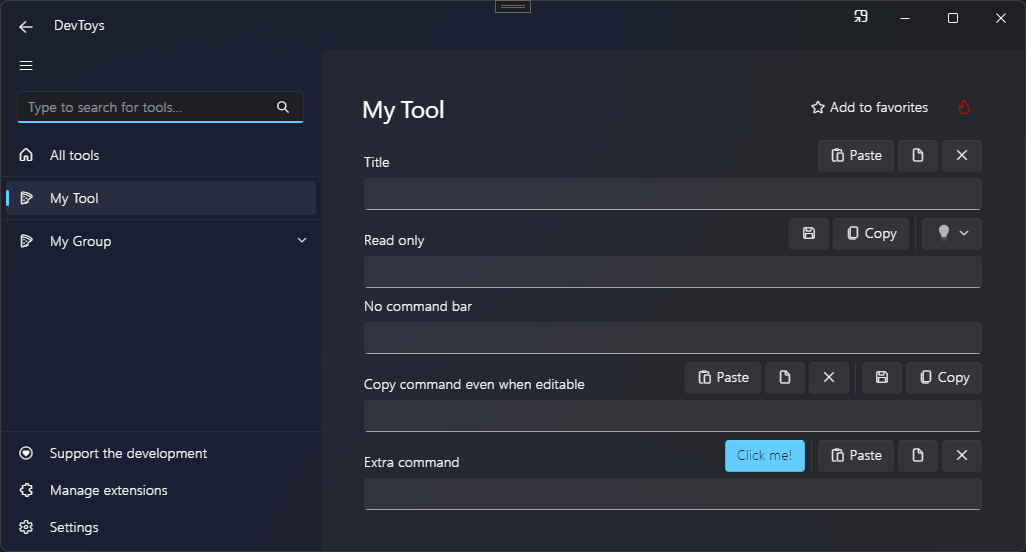Click the My Tool sidebar icon
Image resolution: width=1026 pixels, height=552 pixels.
26,198
